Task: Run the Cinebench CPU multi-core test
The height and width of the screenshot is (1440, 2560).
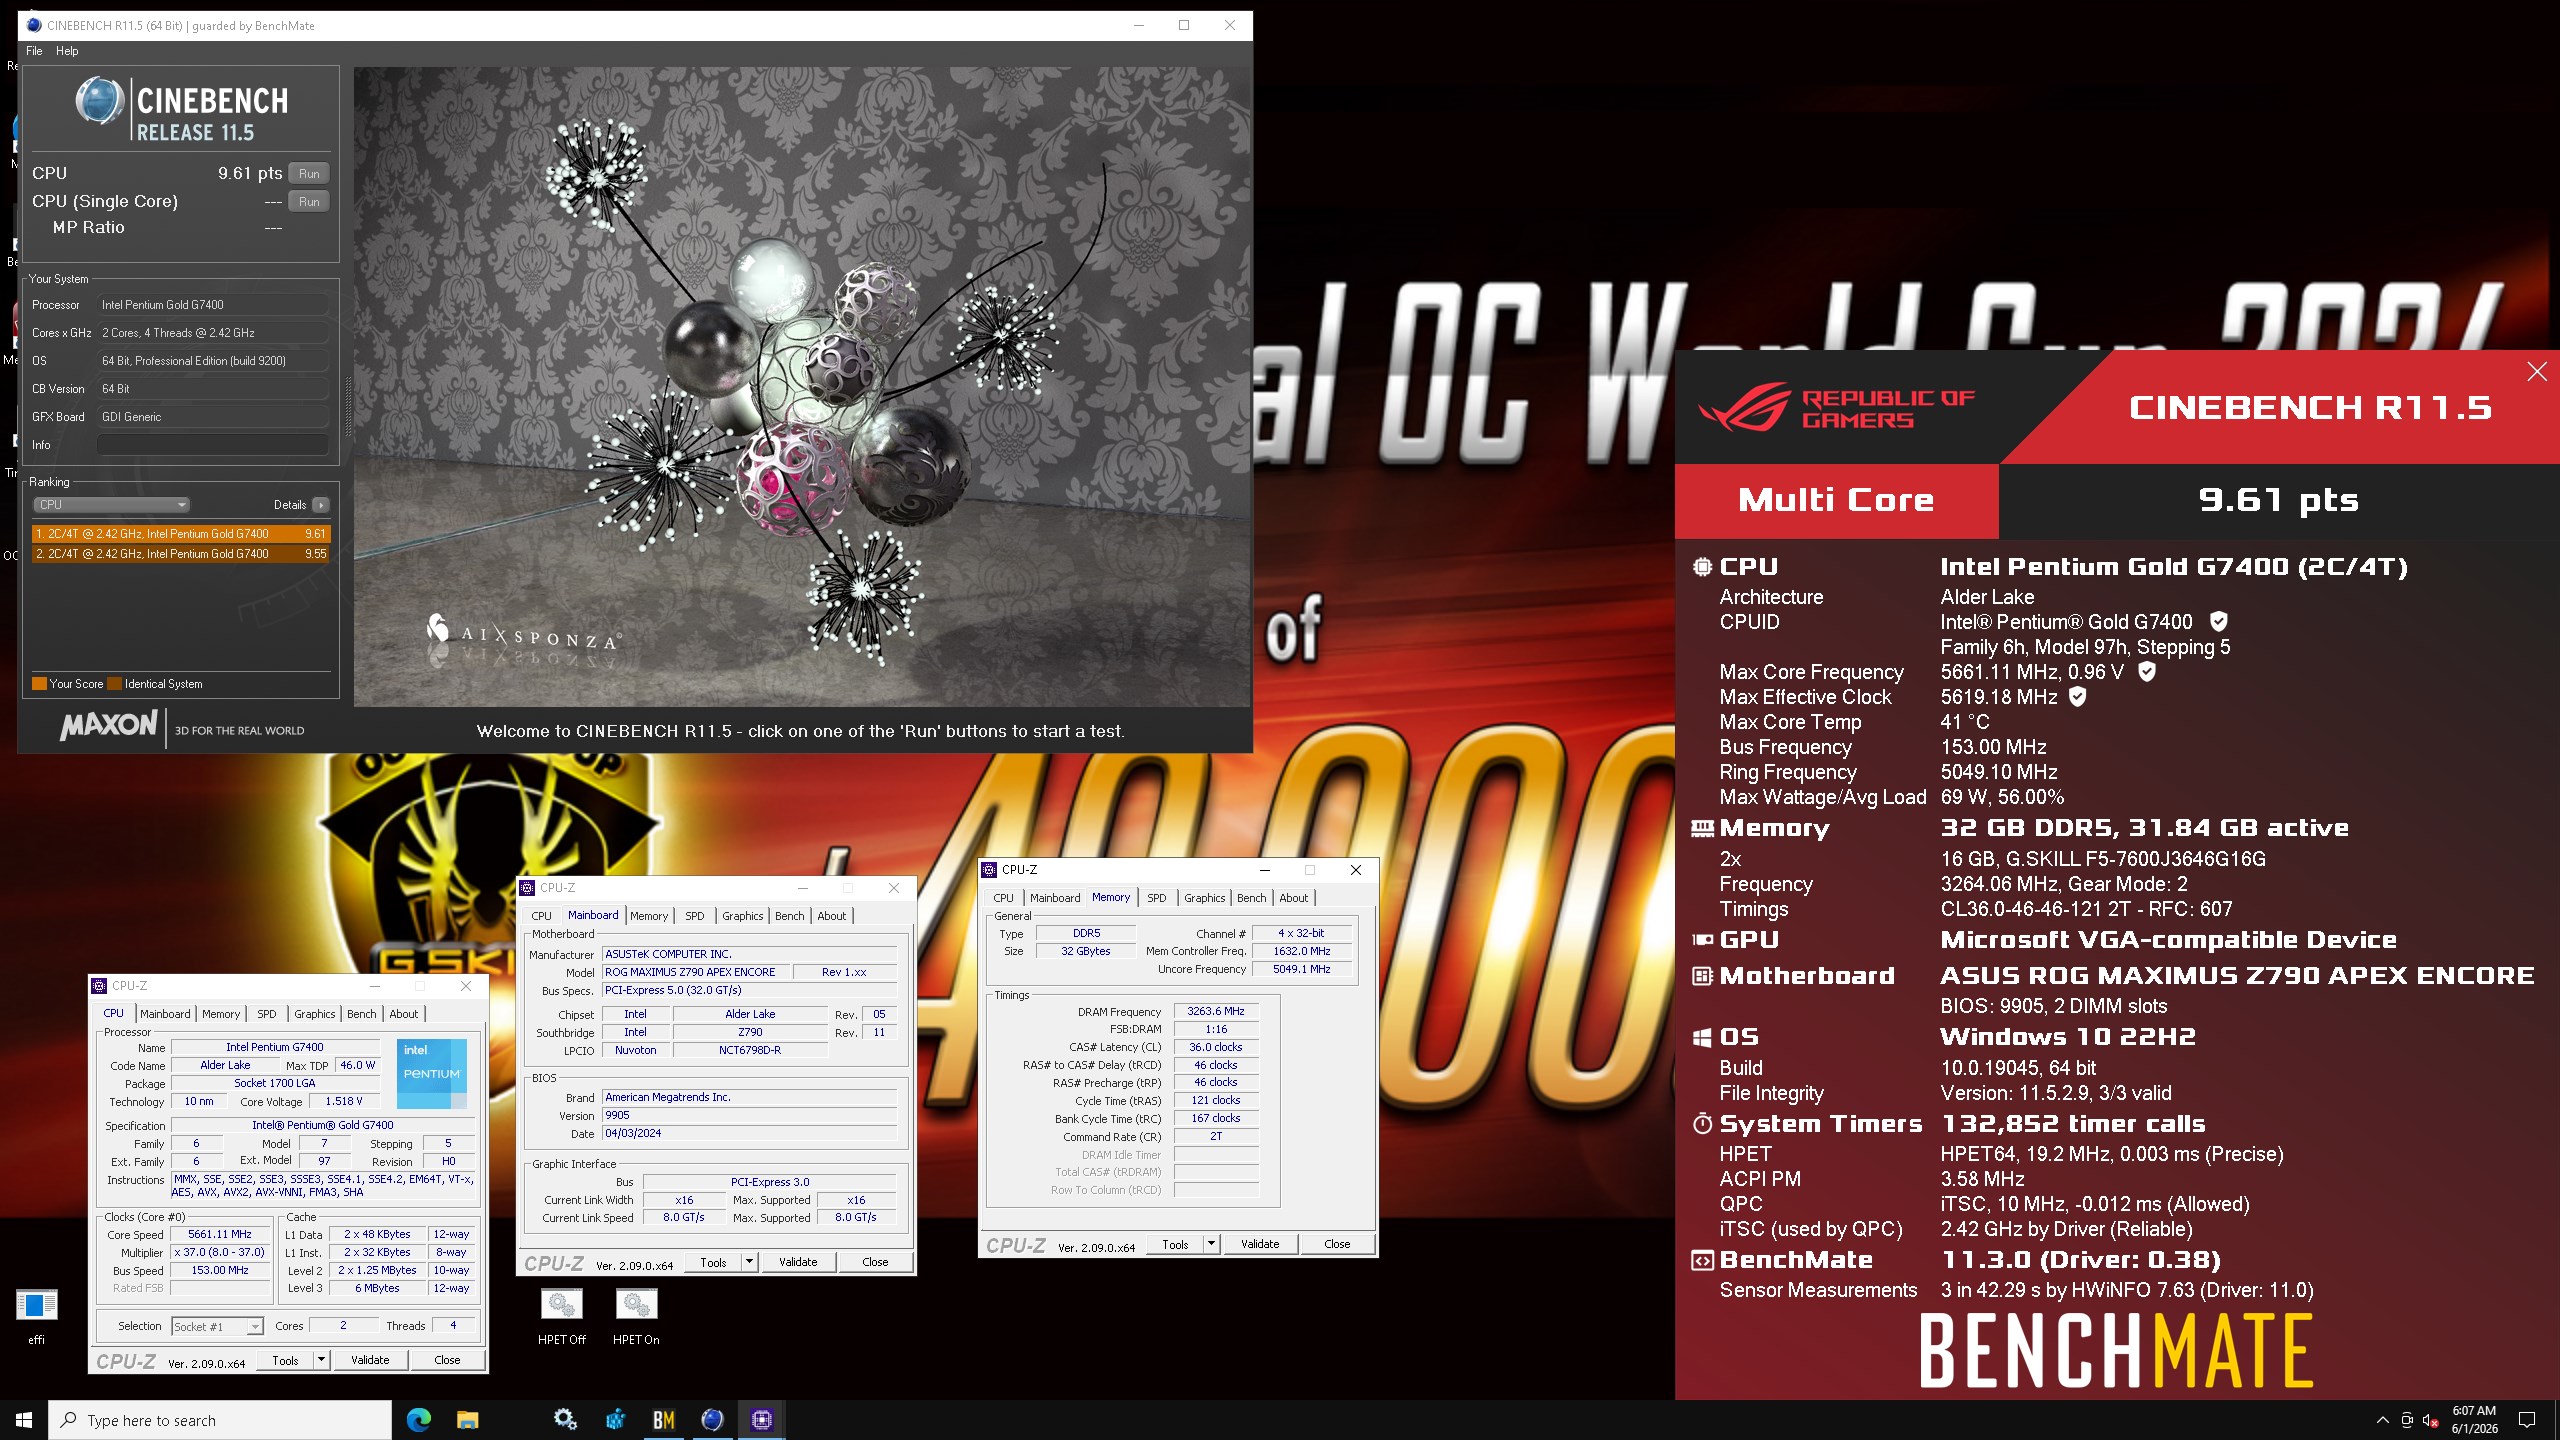Action: tap(309, 174)
